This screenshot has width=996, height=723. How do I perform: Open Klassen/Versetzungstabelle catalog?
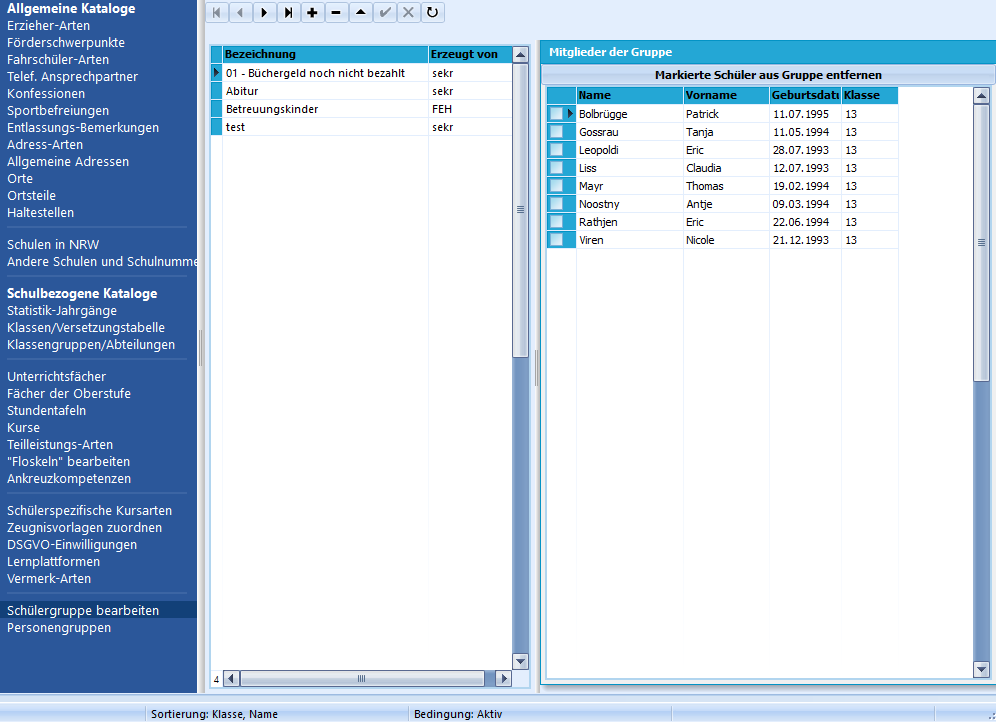click(x=86, y=328)
